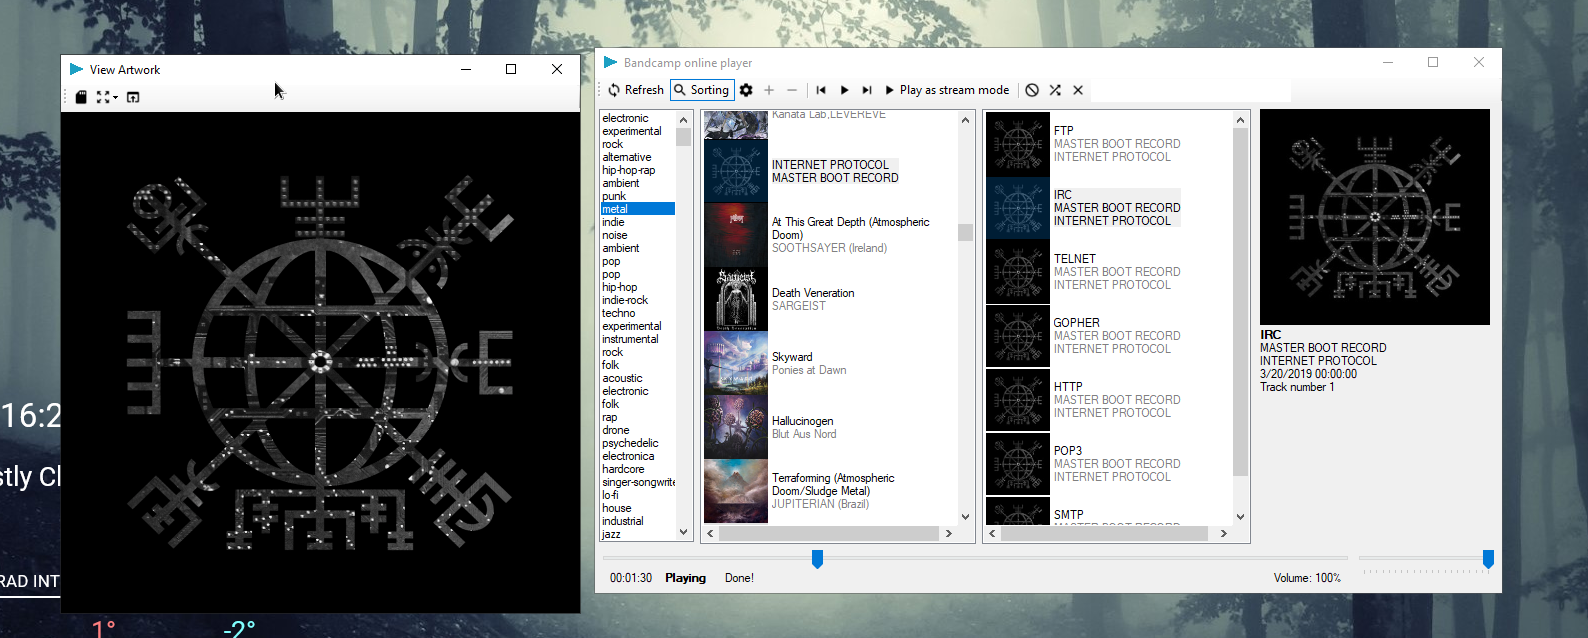Open the Sorting search button
Screen dimensions: 1588x638
[x=702, y=90]
